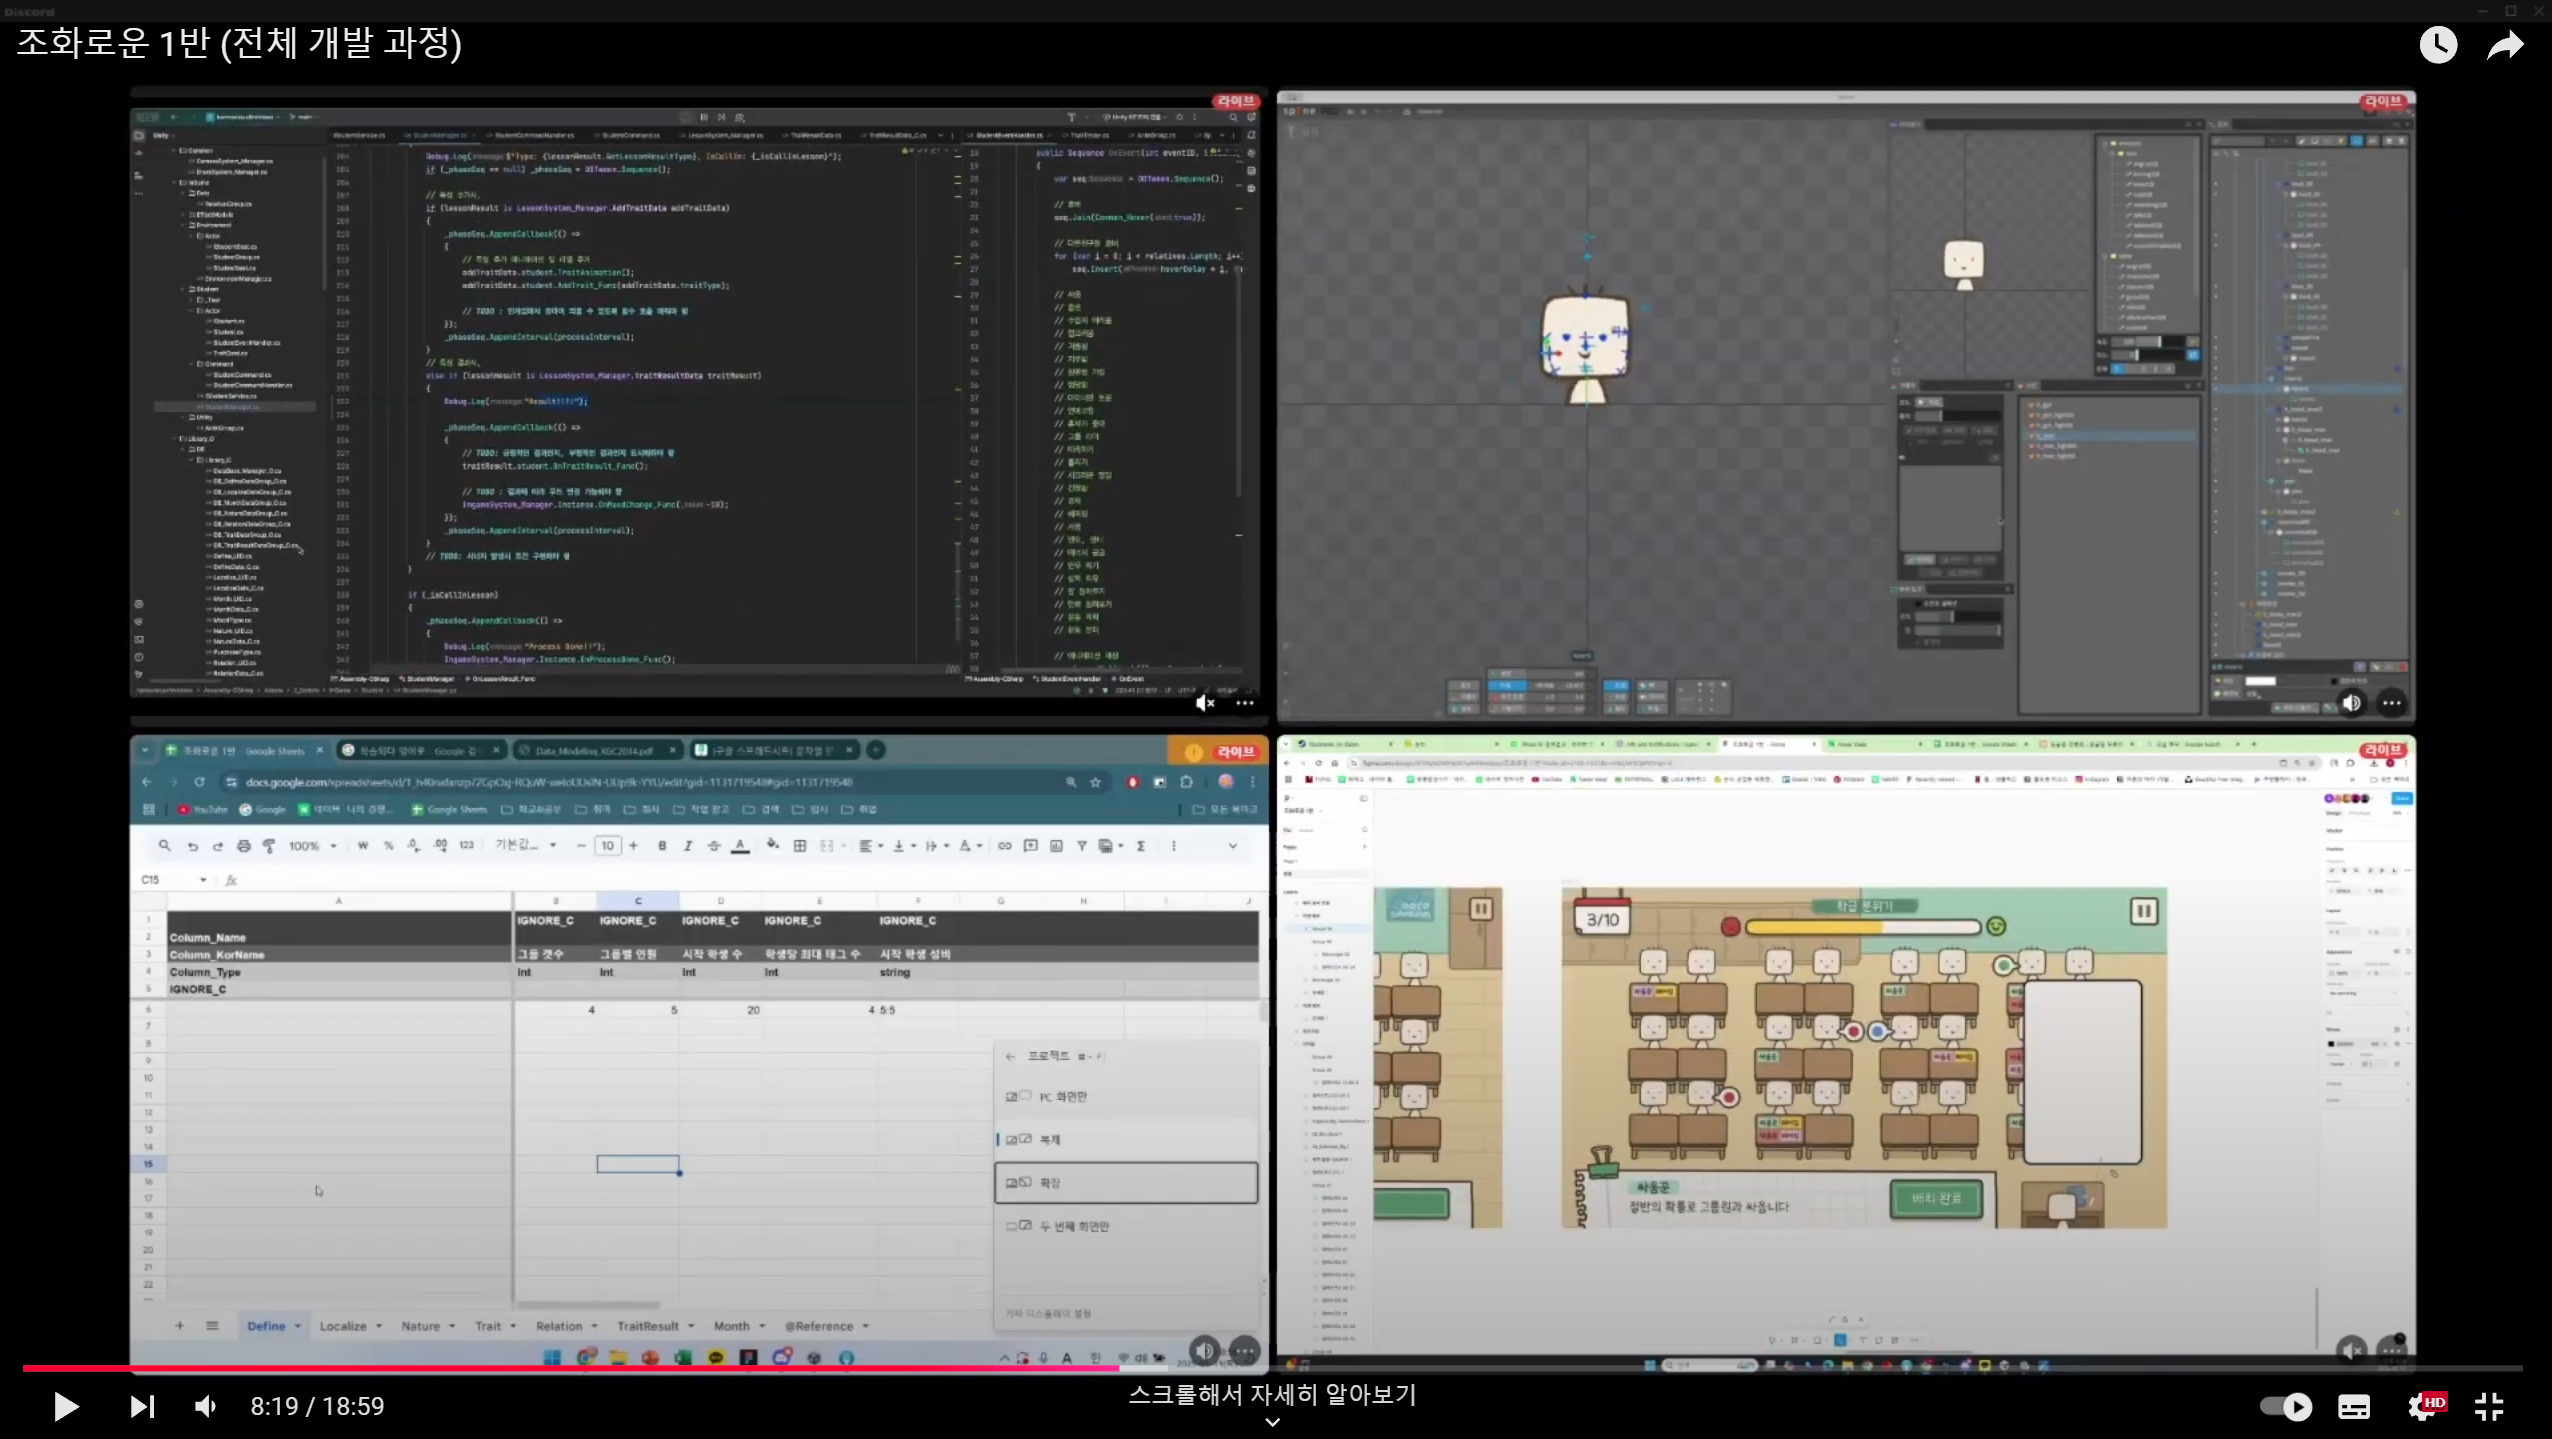Toggle italic formatting
Image resolution: width=2552 pixels, height=1439 pixels.
click(x=688, y=846)
